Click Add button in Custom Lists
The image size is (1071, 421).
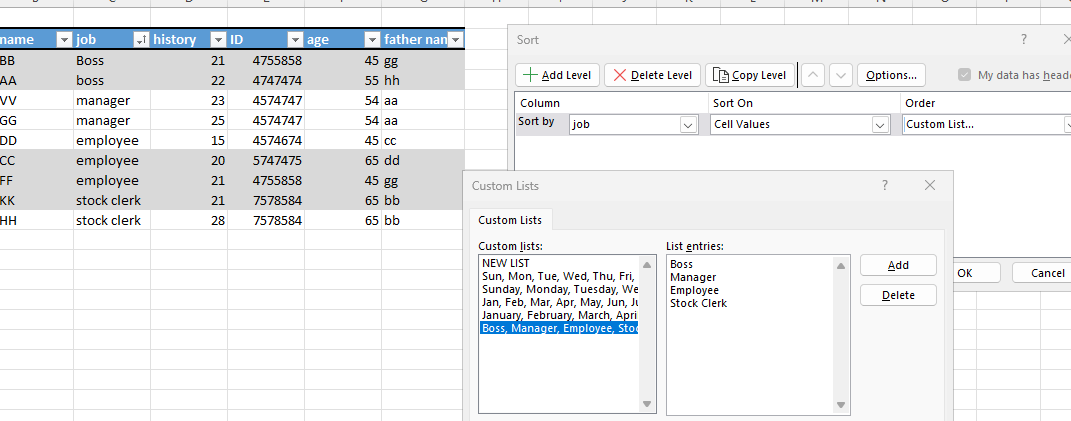[898, 265]
